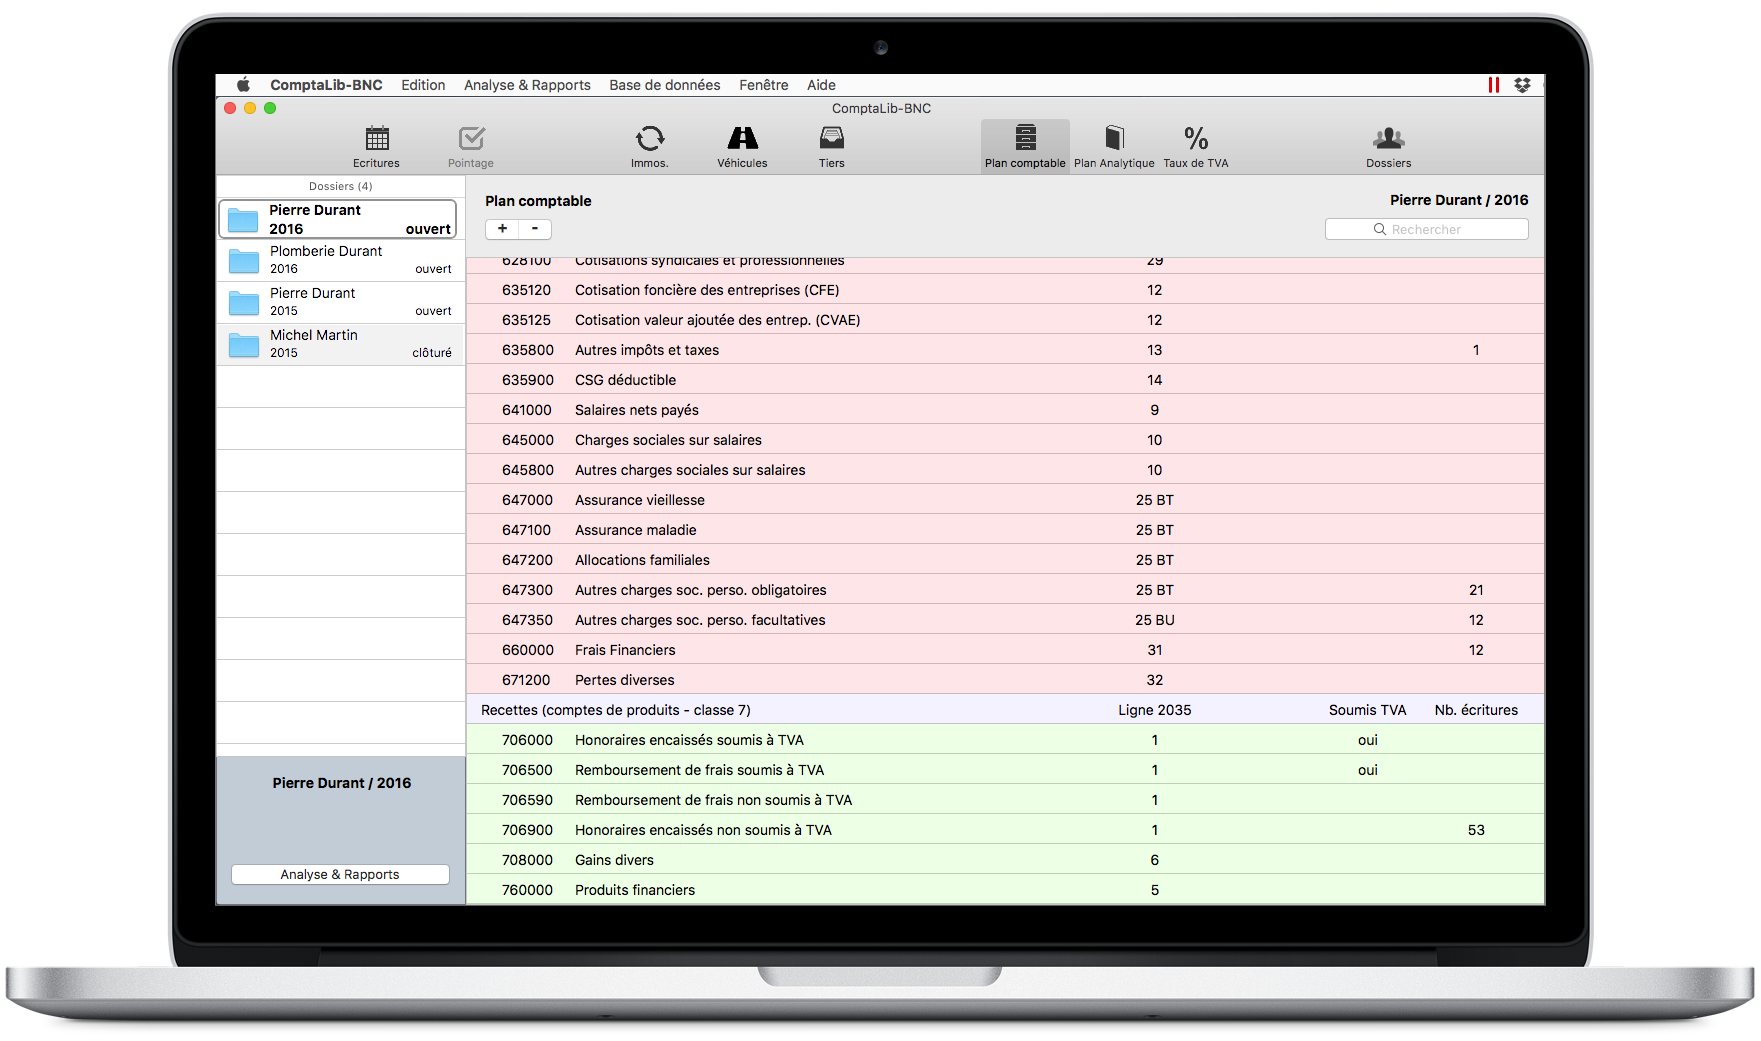Click the Dossiers (4) sidebar header

(340, 186)
